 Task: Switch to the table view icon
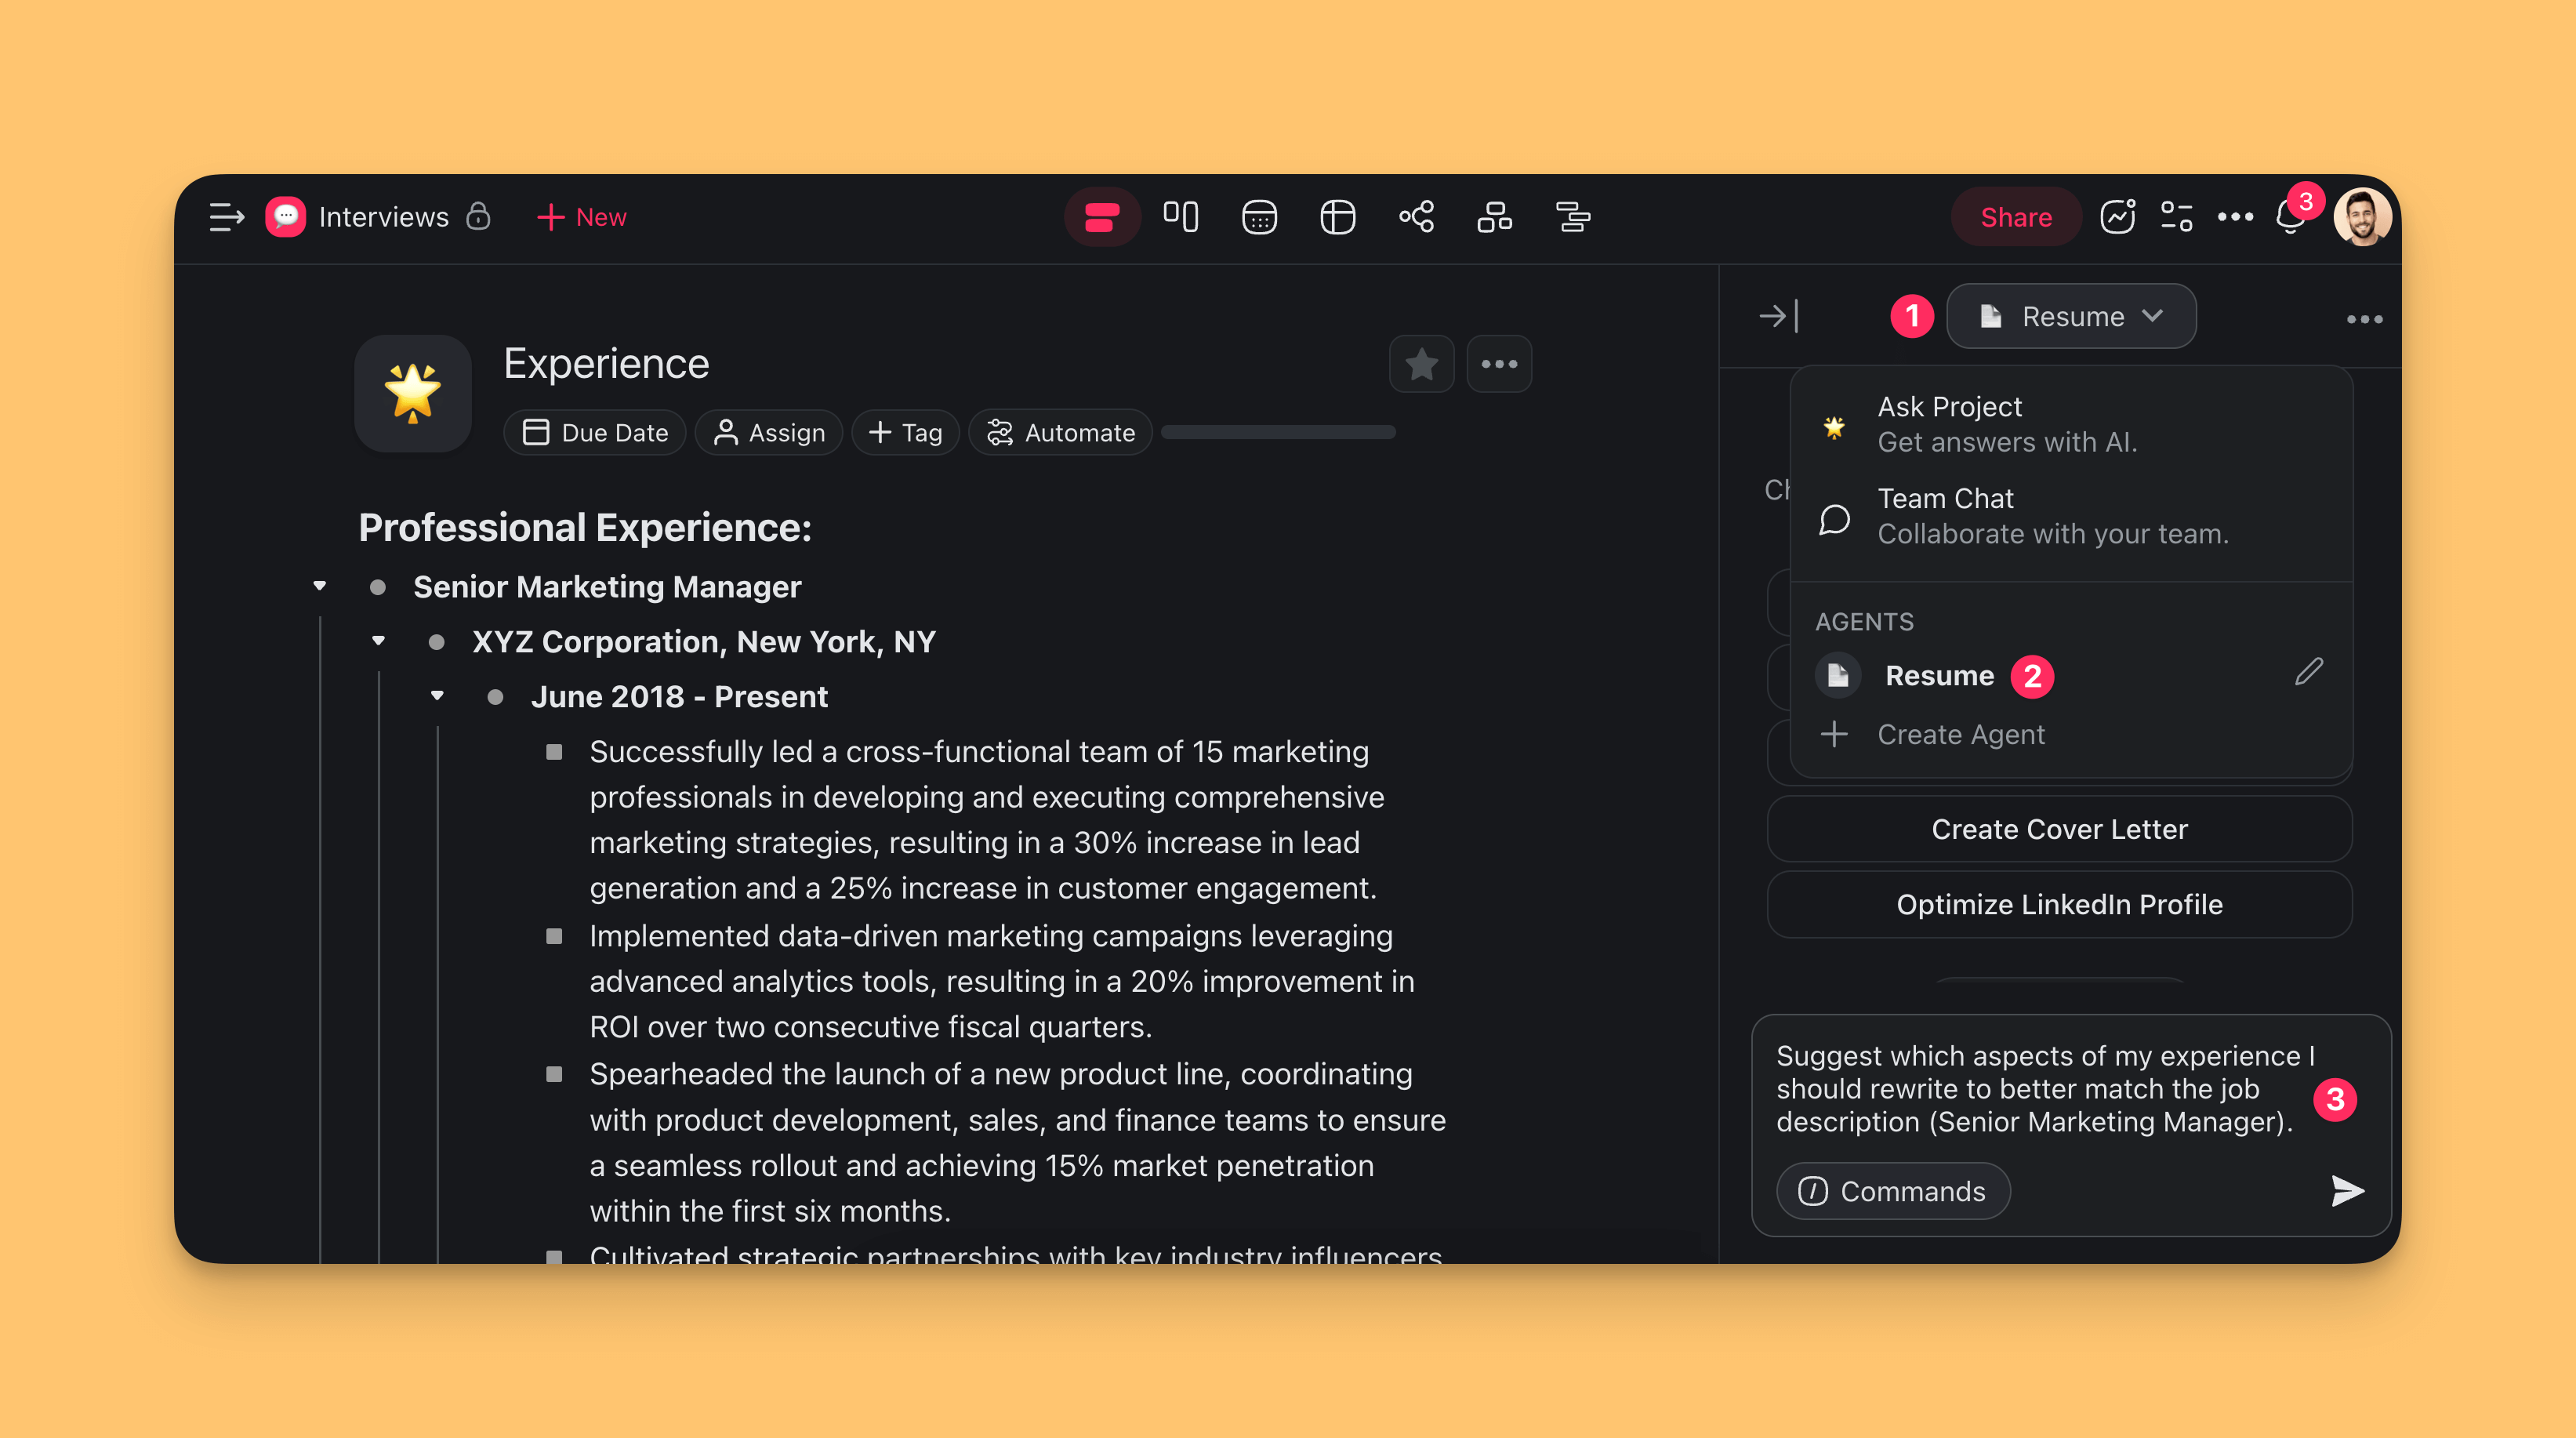click(1337, 217)
